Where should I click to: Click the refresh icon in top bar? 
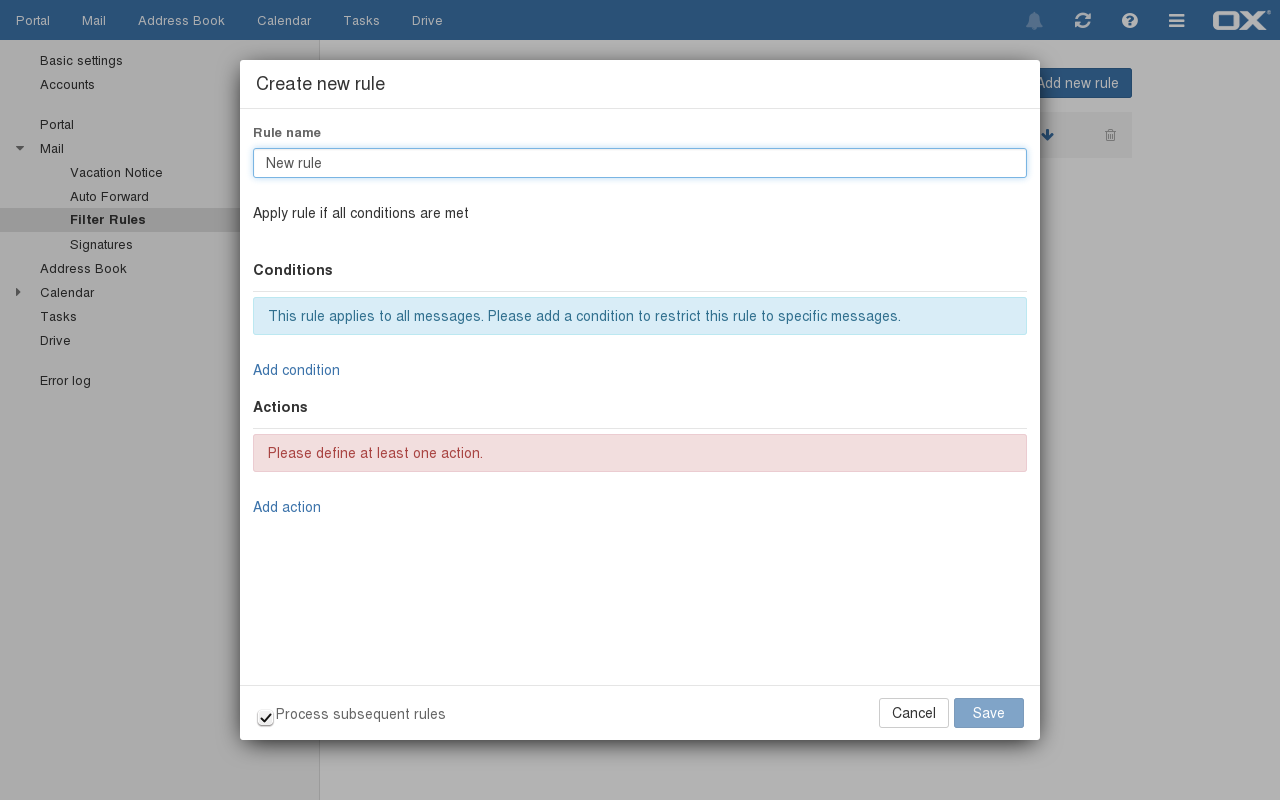[1082, 21]
